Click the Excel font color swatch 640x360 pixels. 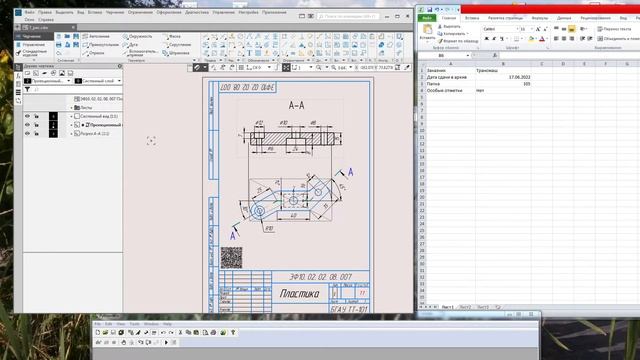click(542, 39)
